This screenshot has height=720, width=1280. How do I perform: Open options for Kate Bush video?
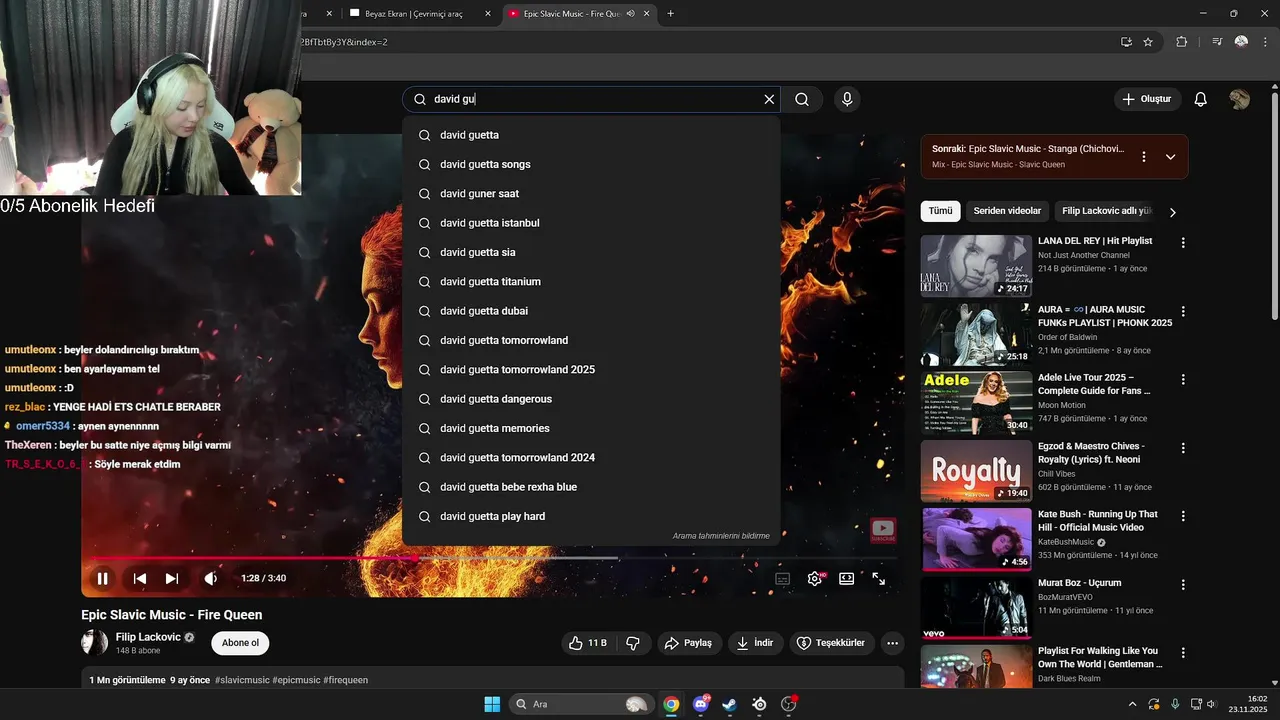[1183, 516]
